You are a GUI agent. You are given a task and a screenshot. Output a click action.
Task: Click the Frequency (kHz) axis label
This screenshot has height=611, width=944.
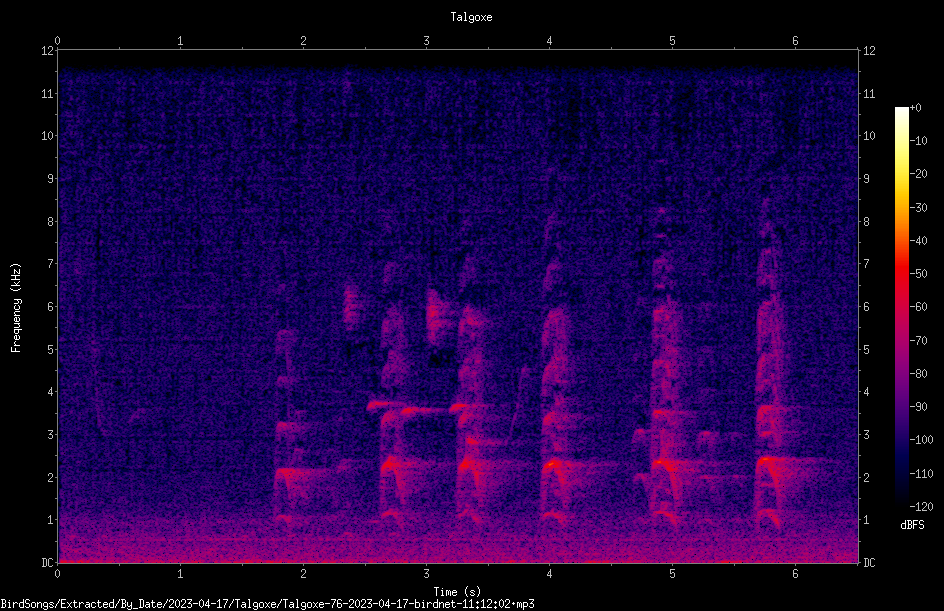pyautogui.click(x=16, y=308)
